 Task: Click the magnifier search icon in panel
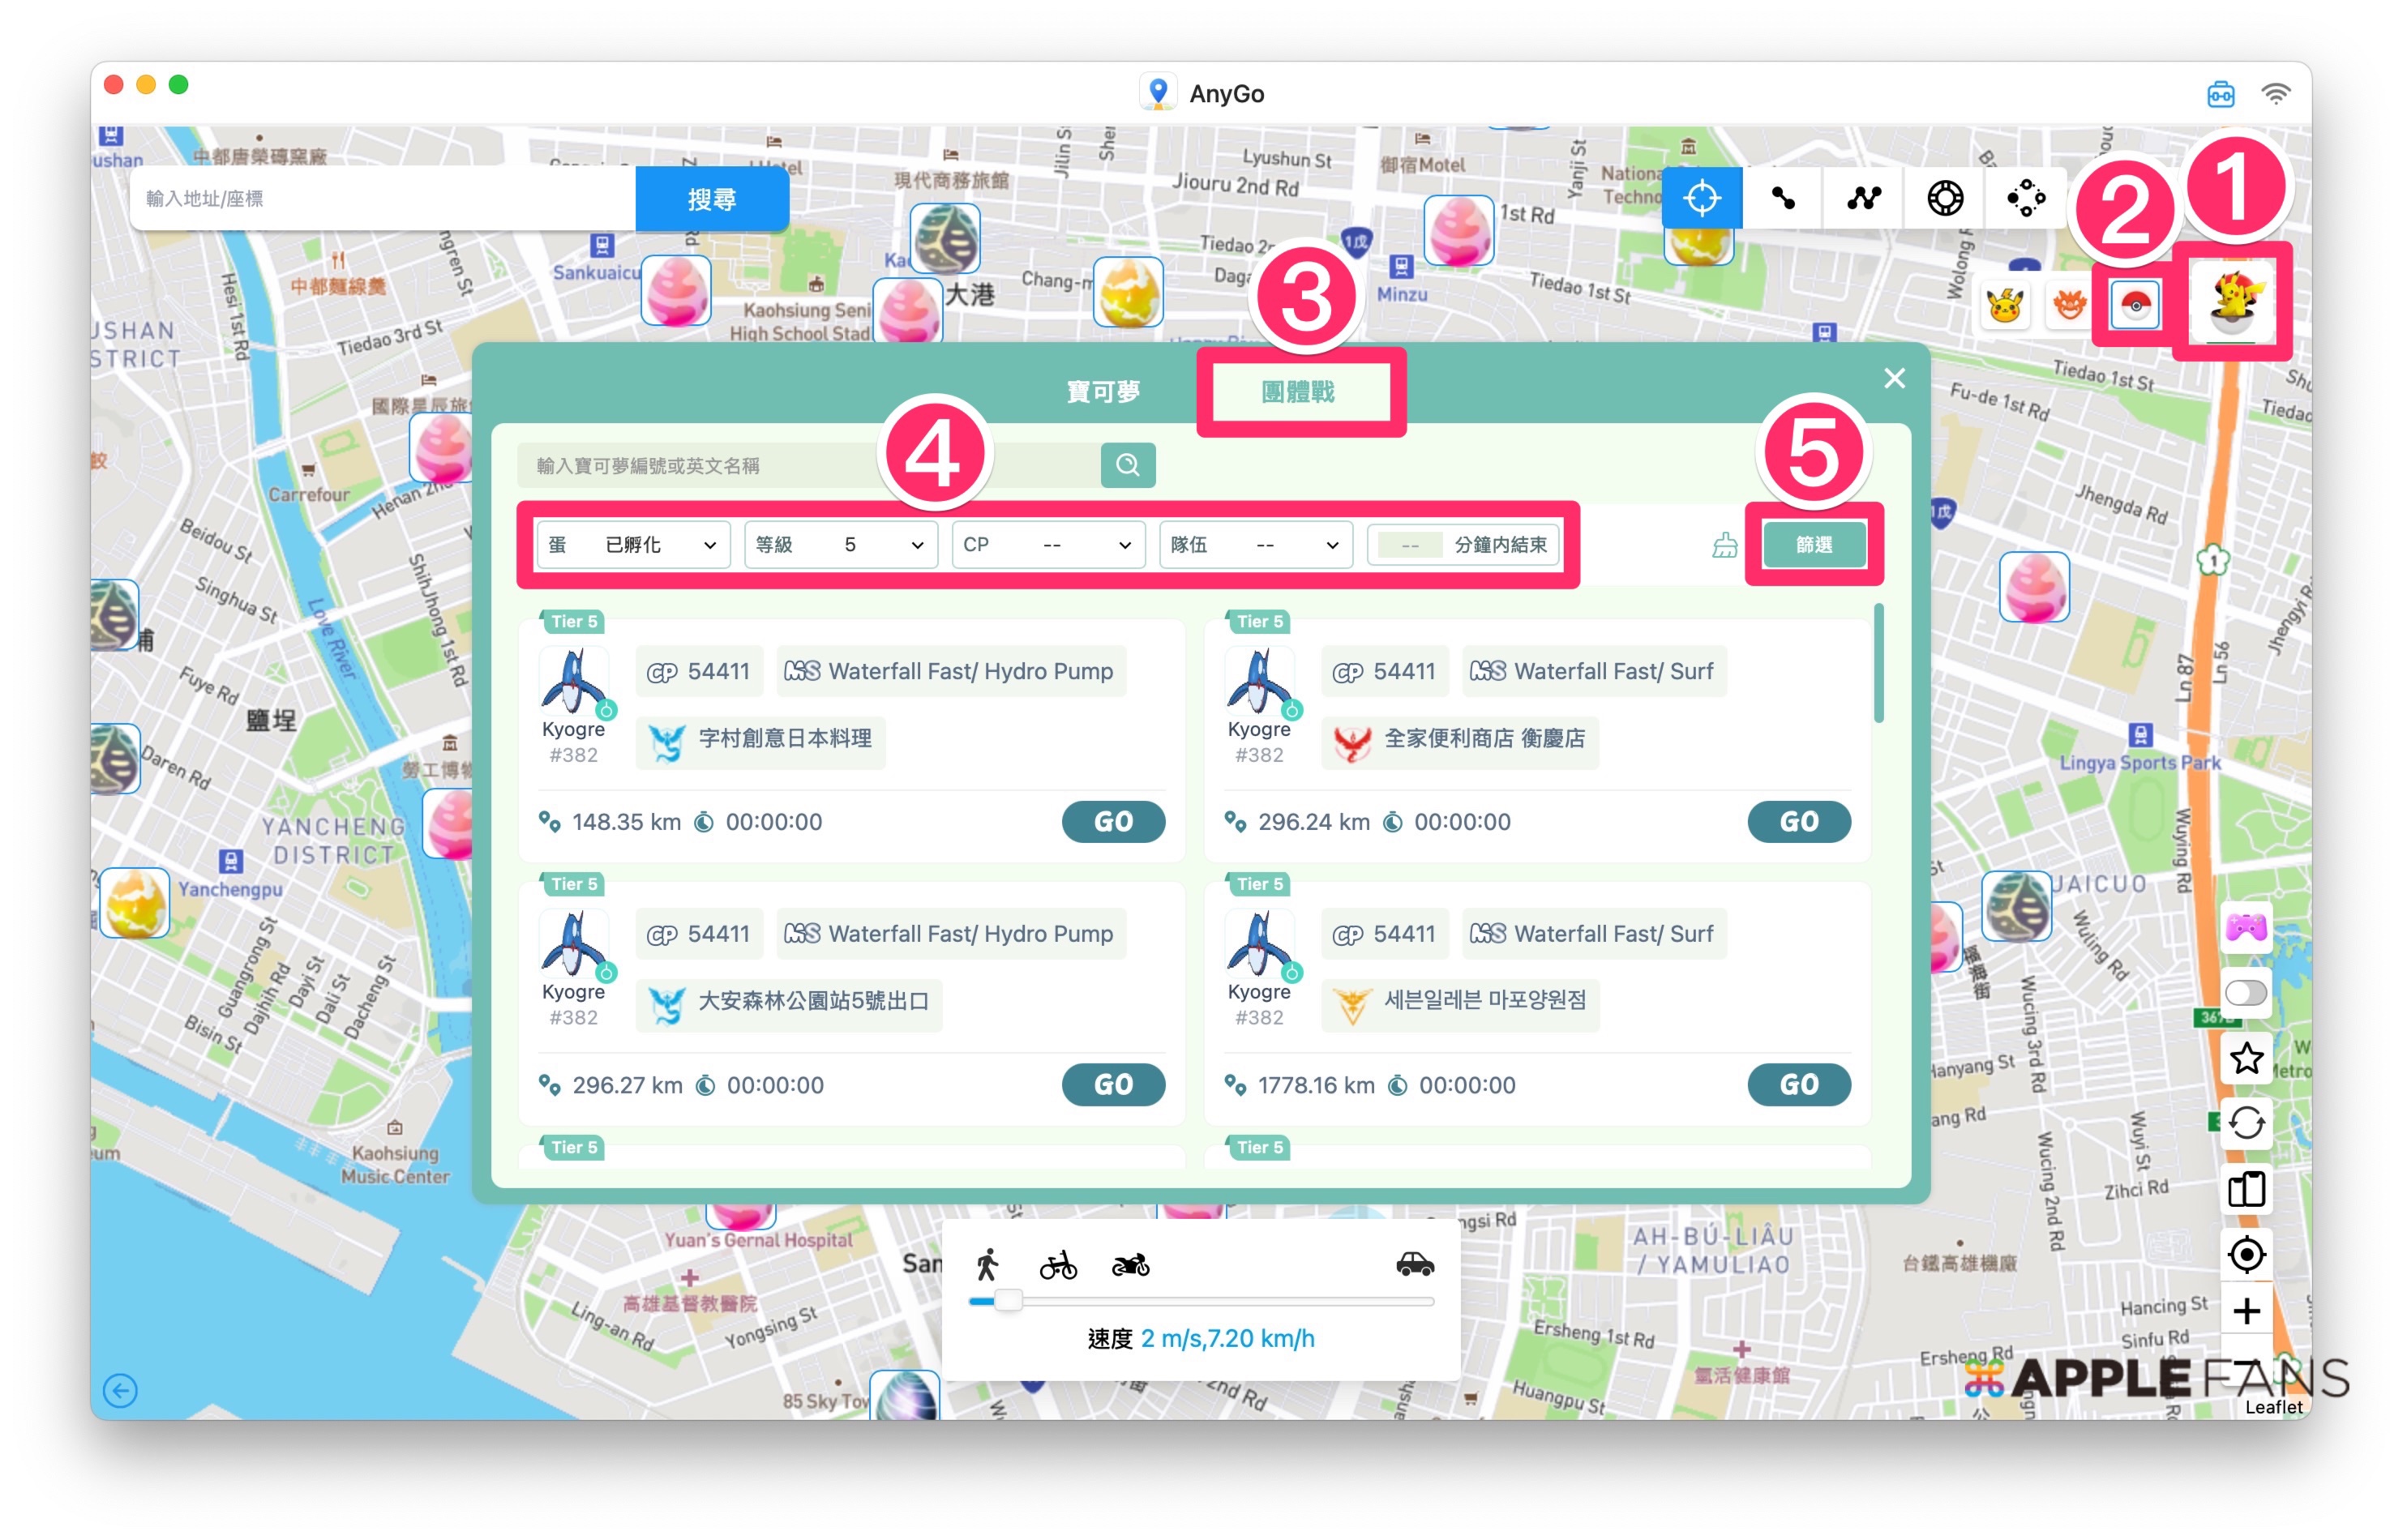point(1127,465)
